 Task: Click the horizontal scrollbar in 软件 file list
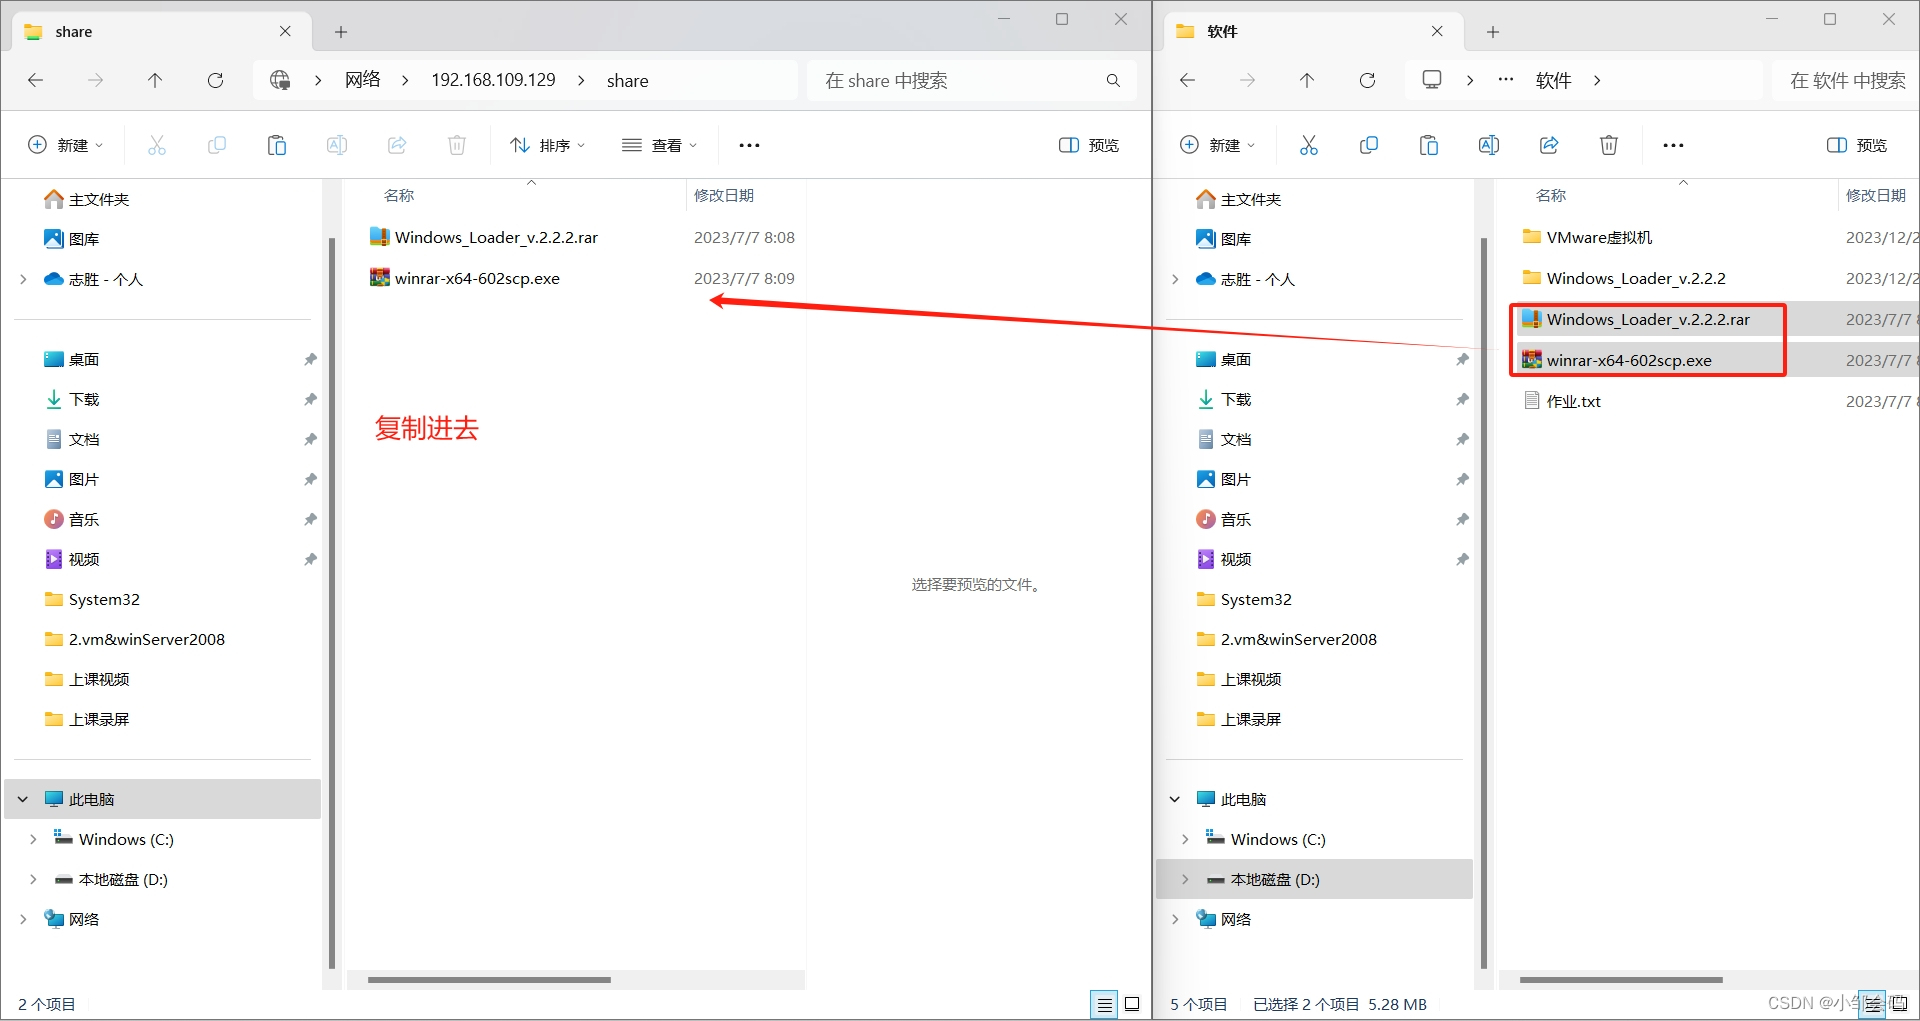[x=1621, y=980]
